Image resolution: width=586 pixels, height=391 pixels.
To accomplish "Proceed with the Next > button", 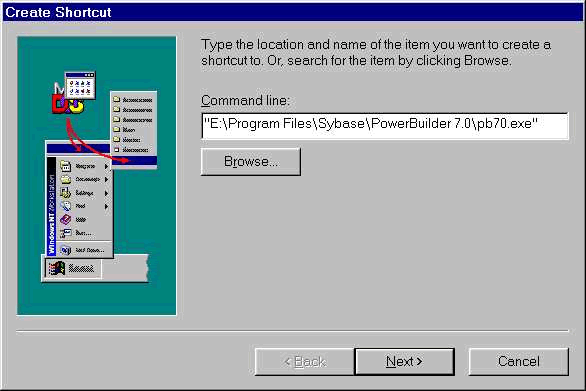I will [404, 361].
